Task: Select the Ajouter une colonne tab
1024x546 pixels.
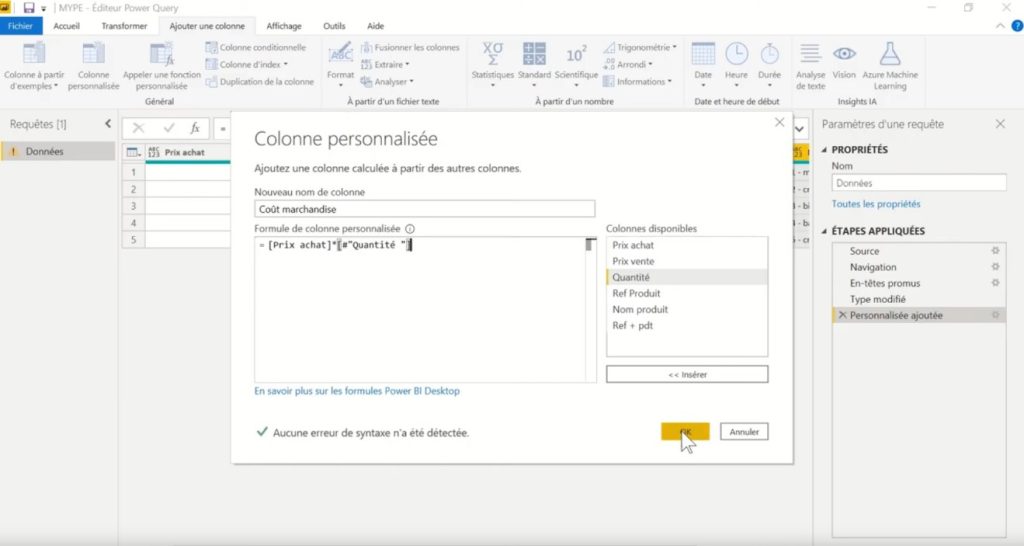Action: (x=207, y=26)
